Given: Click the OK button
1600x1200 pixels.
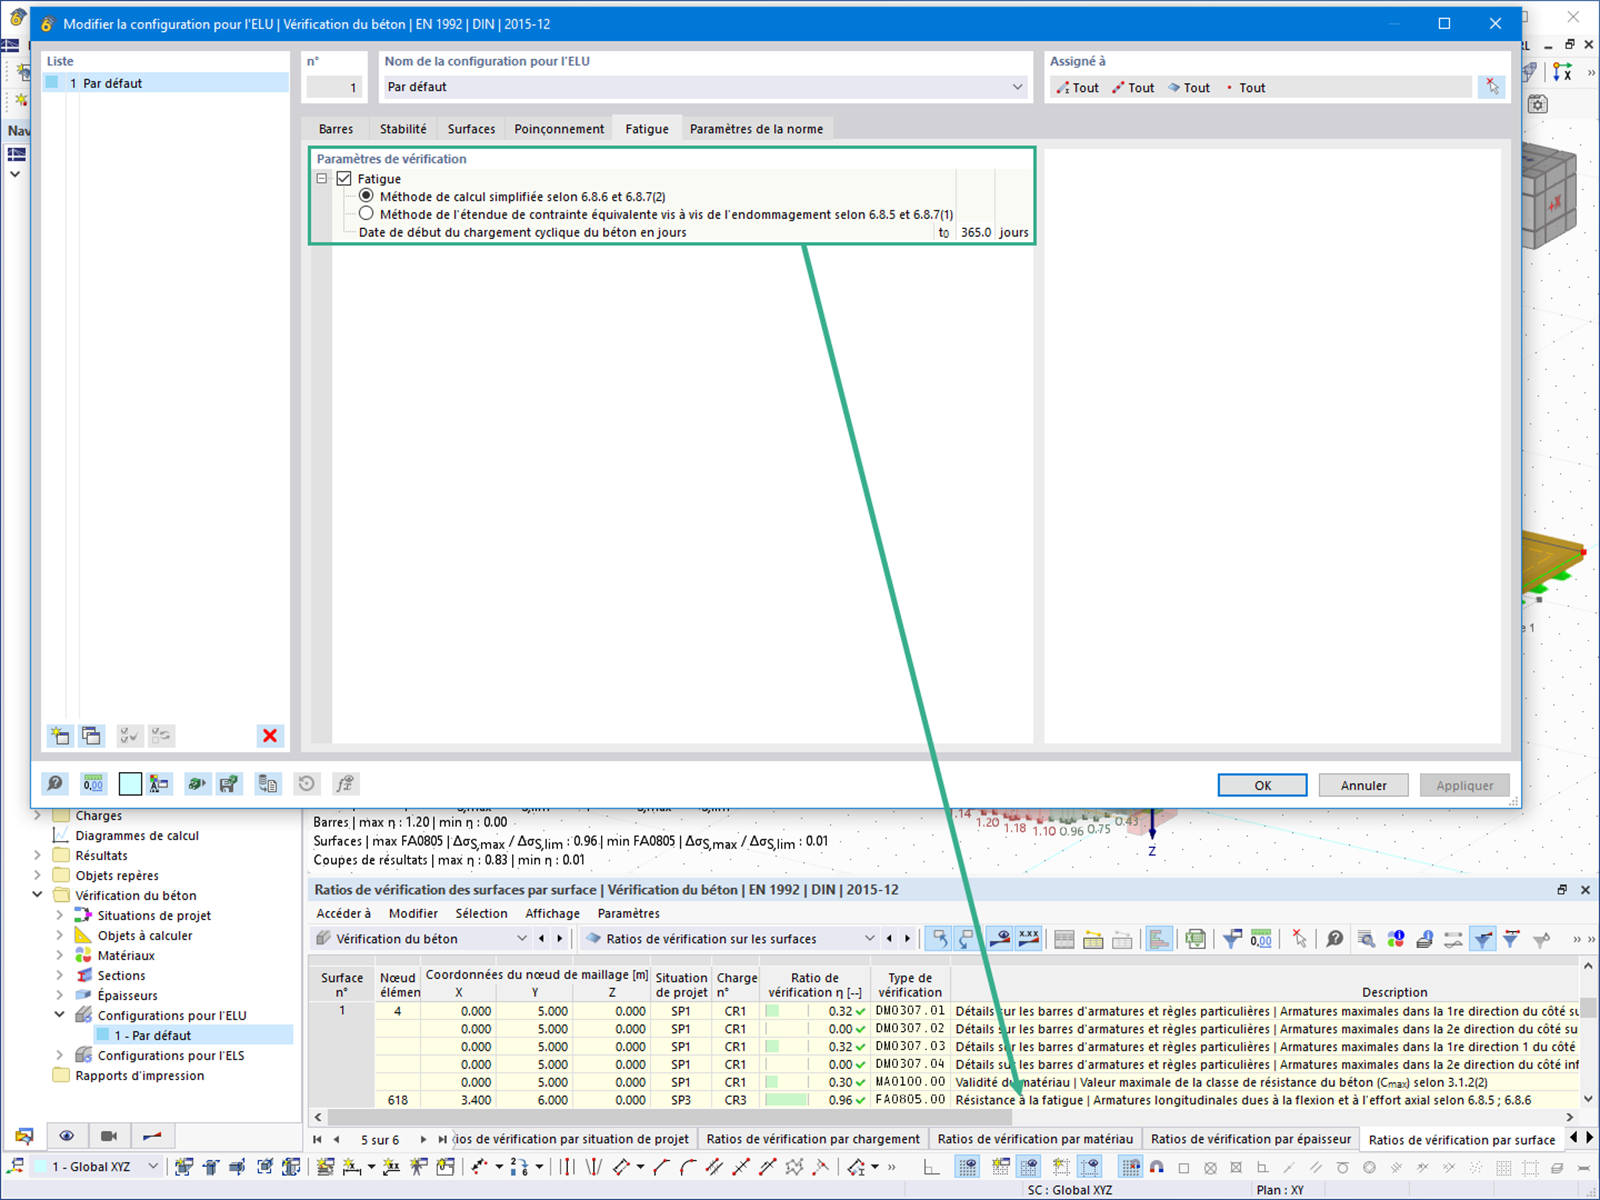Looking at the screenshot, I should (x=1263, y=785).
